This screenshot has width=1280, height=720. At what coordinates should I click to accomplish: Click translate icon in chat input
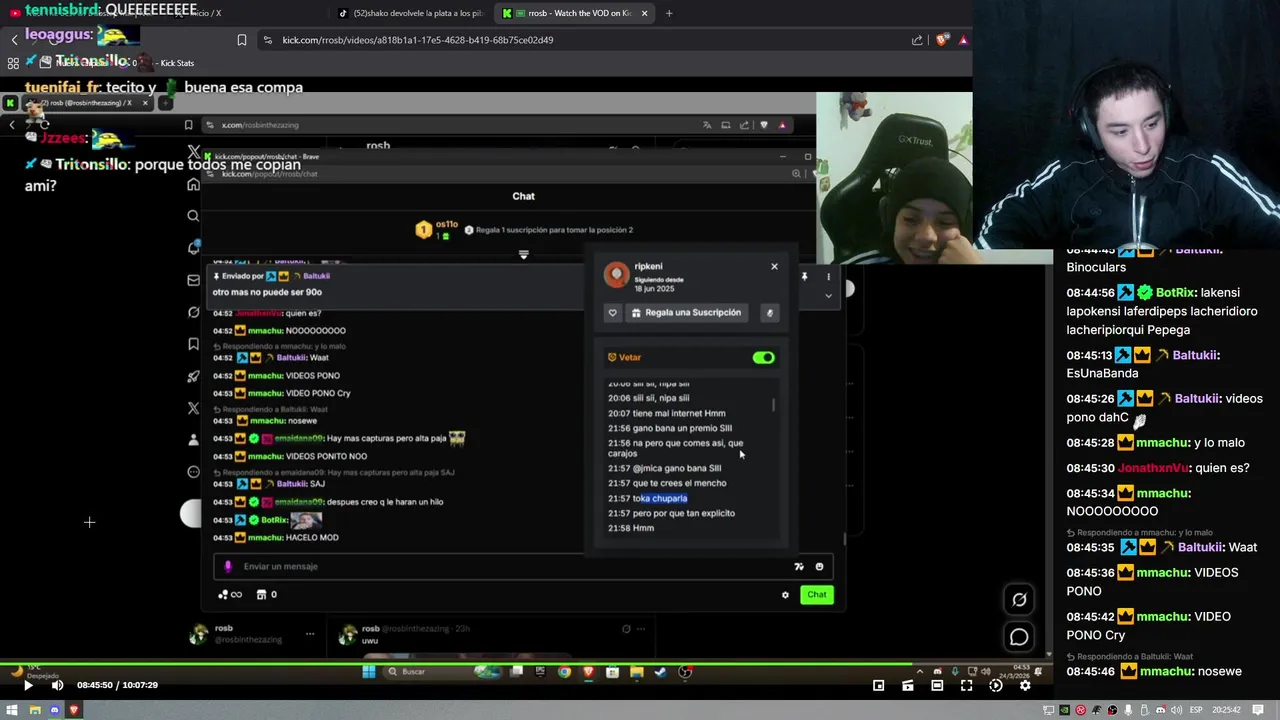799,567
